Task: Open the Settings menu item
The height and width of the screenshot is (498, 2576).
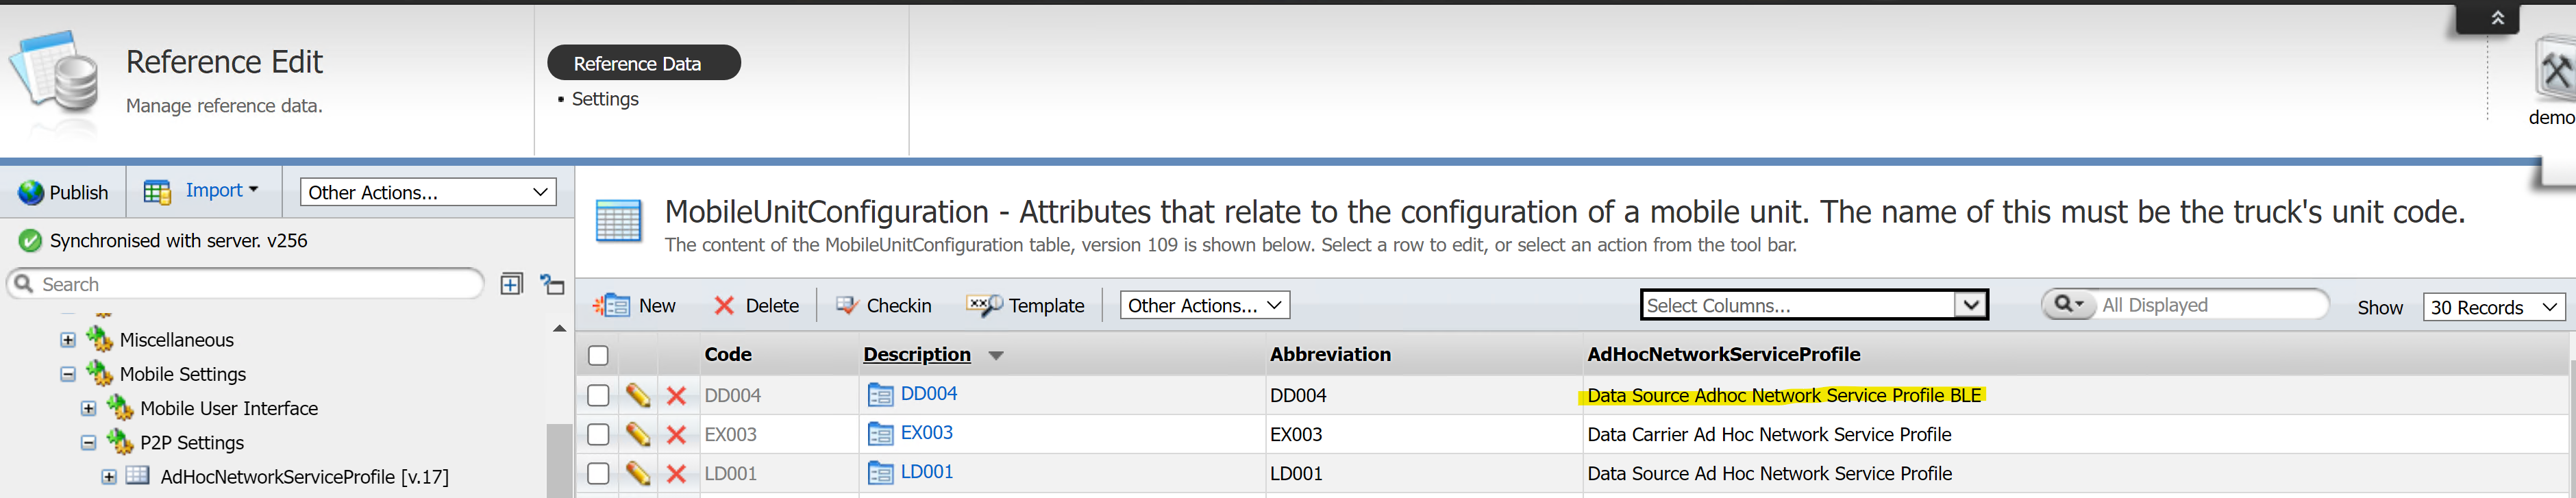Action: click(x=604, y=99)
